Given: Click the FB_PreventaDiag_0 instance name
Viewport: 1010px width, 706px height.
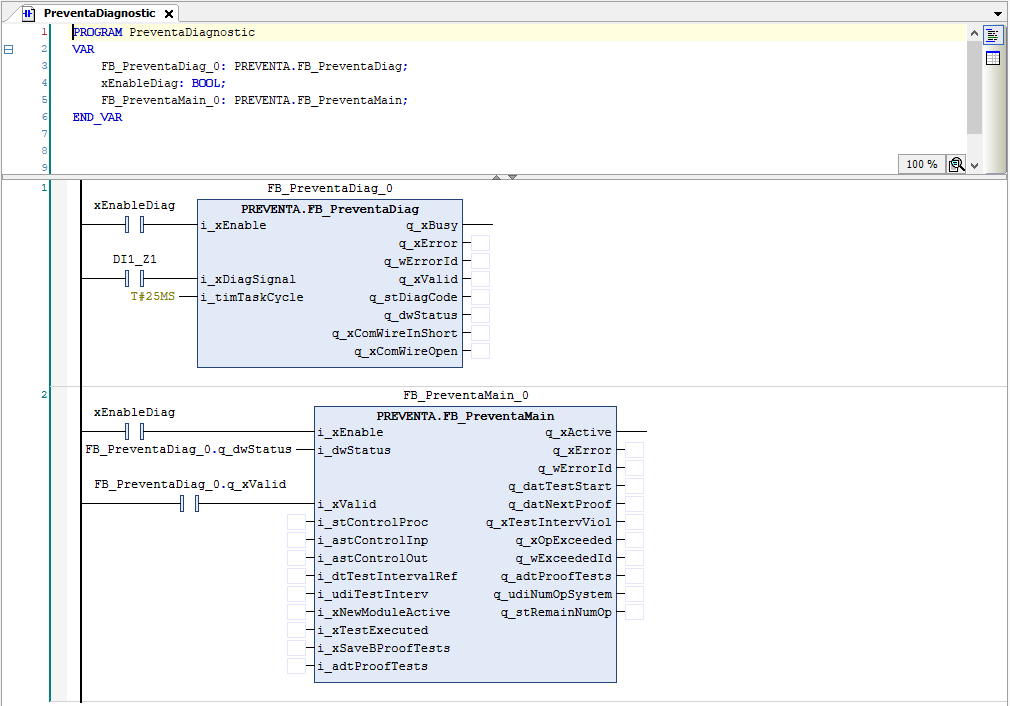Looking at the screenshot, I should click(330, 188).
